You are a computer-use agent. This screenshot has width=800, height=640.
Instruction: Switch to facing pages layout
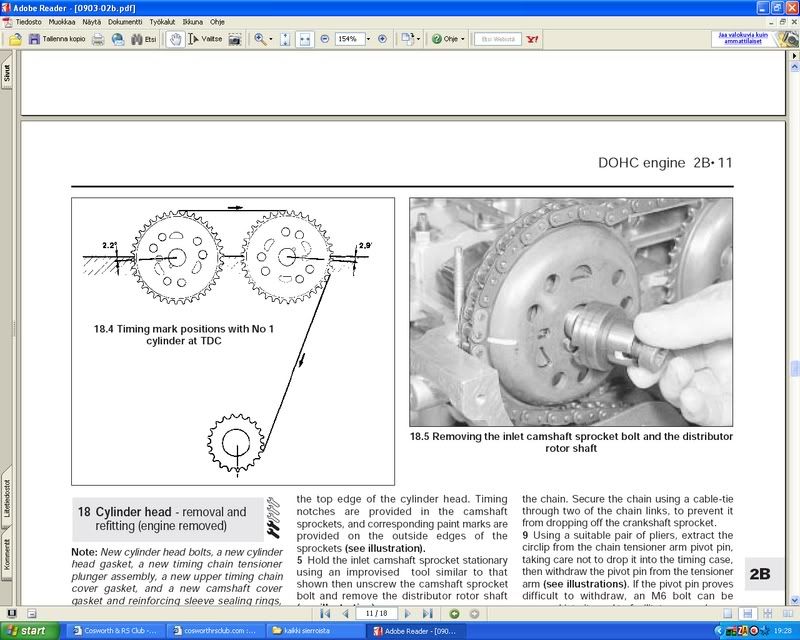pos(787,613)
